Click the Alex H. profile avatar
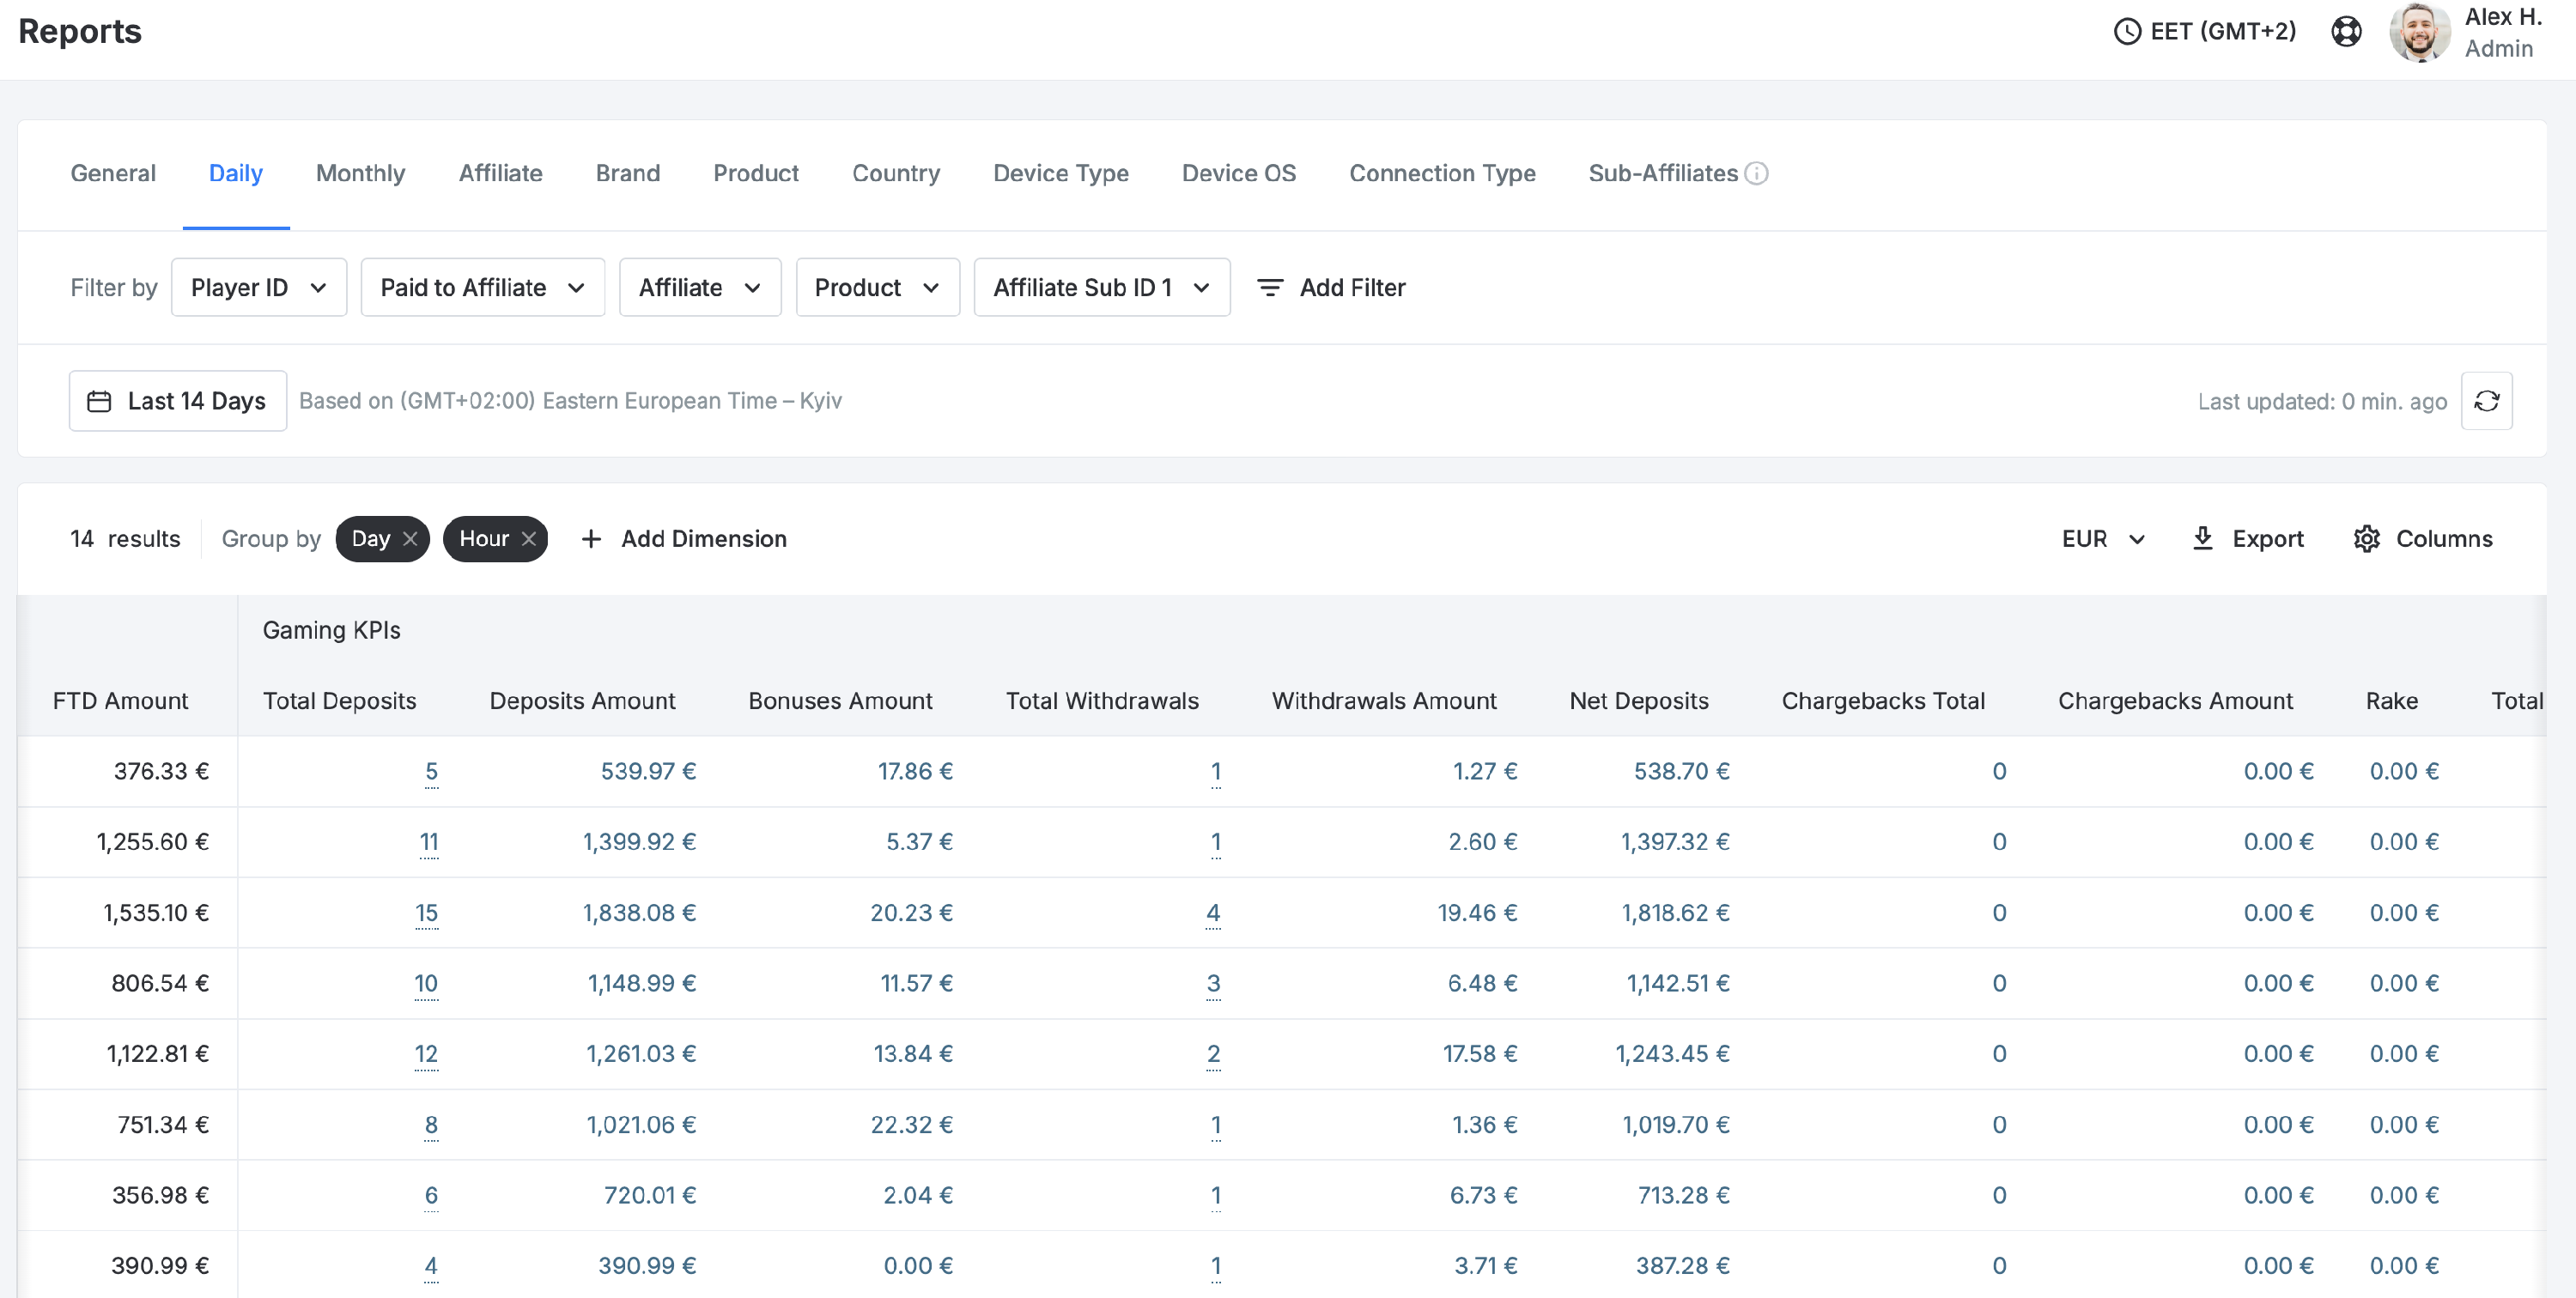This screenshot has width=2576, height=1298. click(x=2419, y=32)
